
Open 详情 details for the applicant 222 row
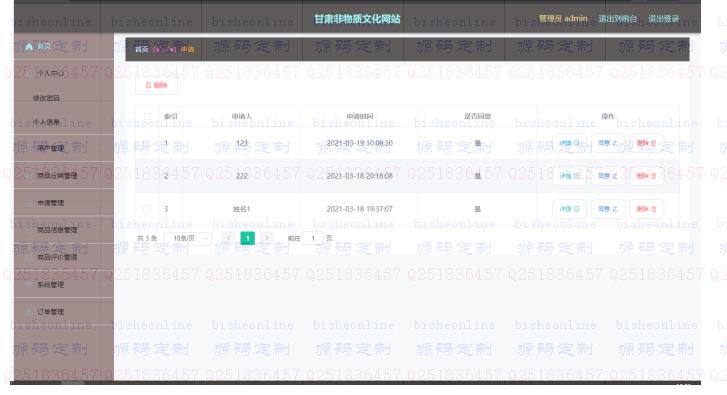(569, 176)
